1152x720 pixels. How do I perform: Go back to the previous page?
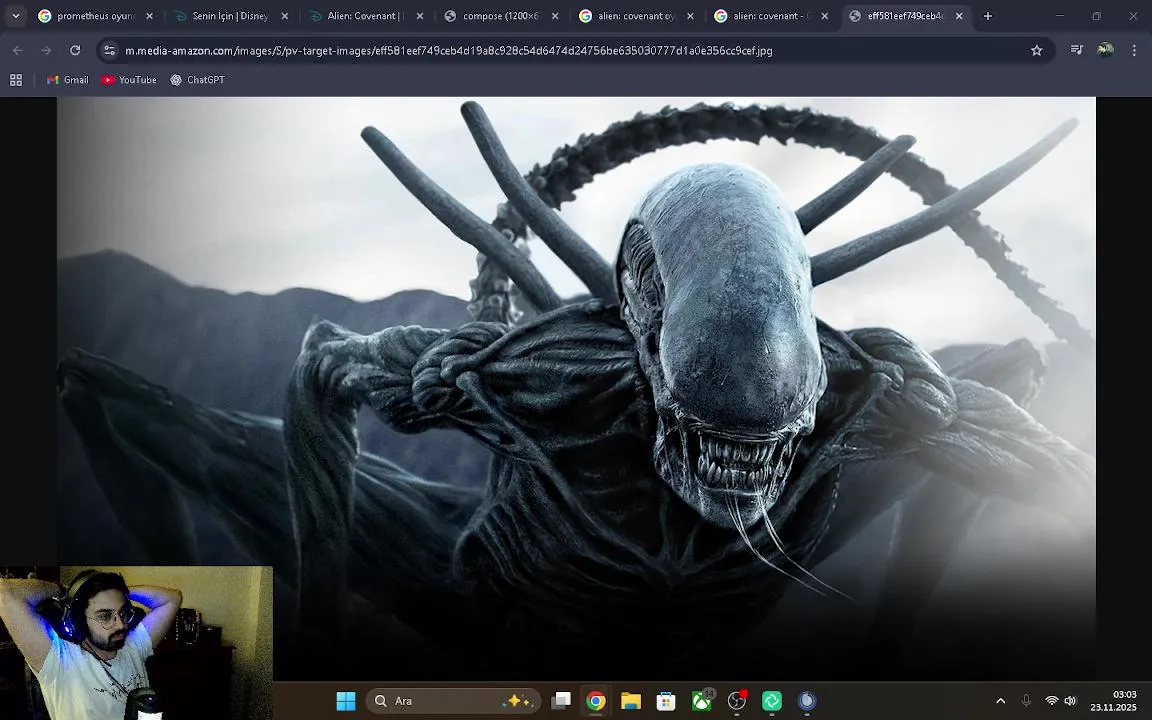tap(18, 50)
